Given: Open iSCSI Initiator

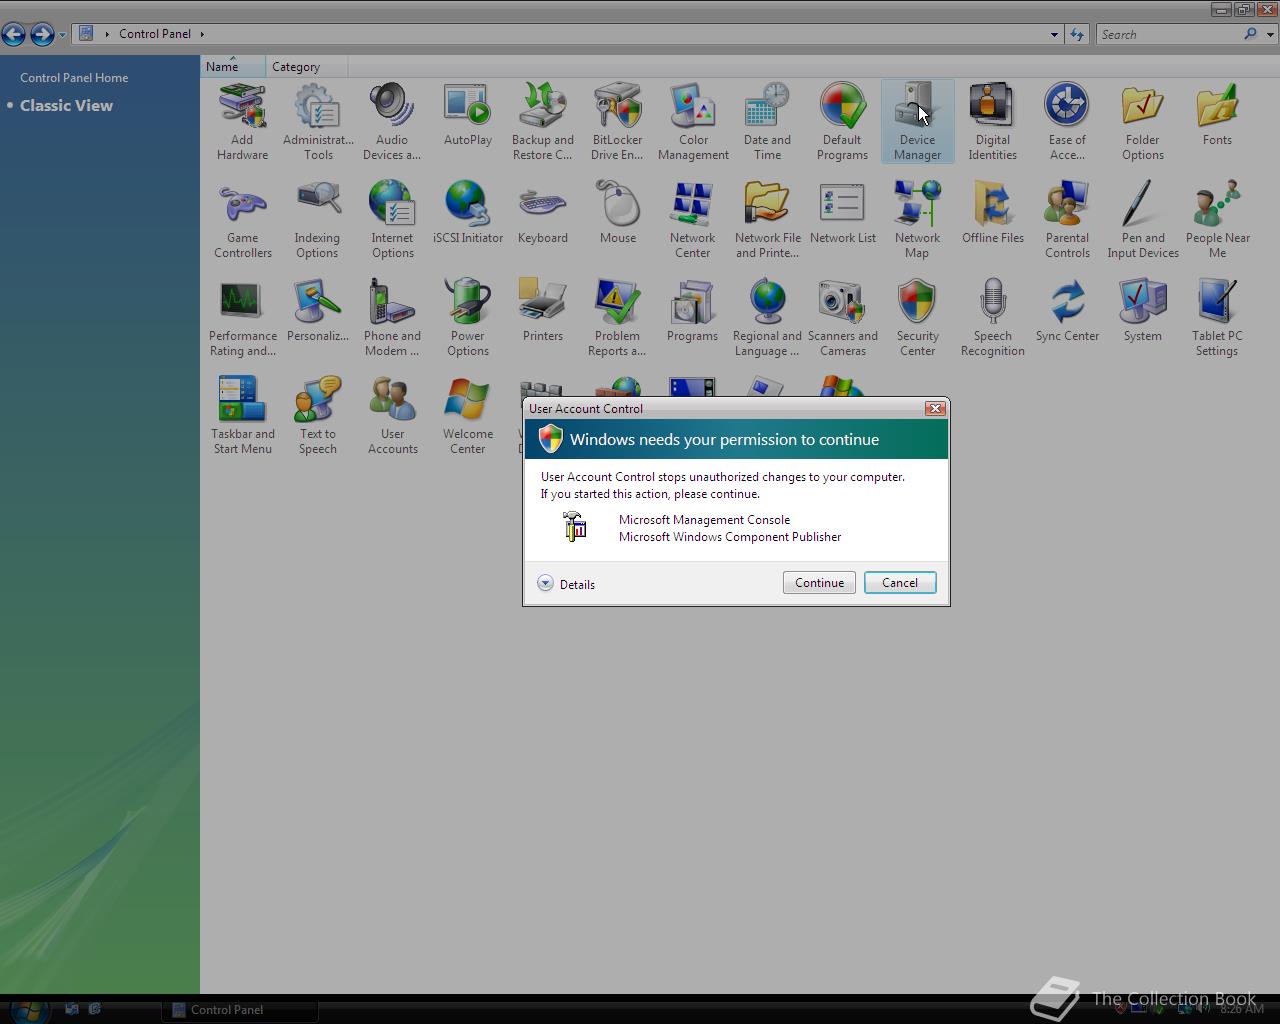Looking at the screenshot, I should click(467, 214).
